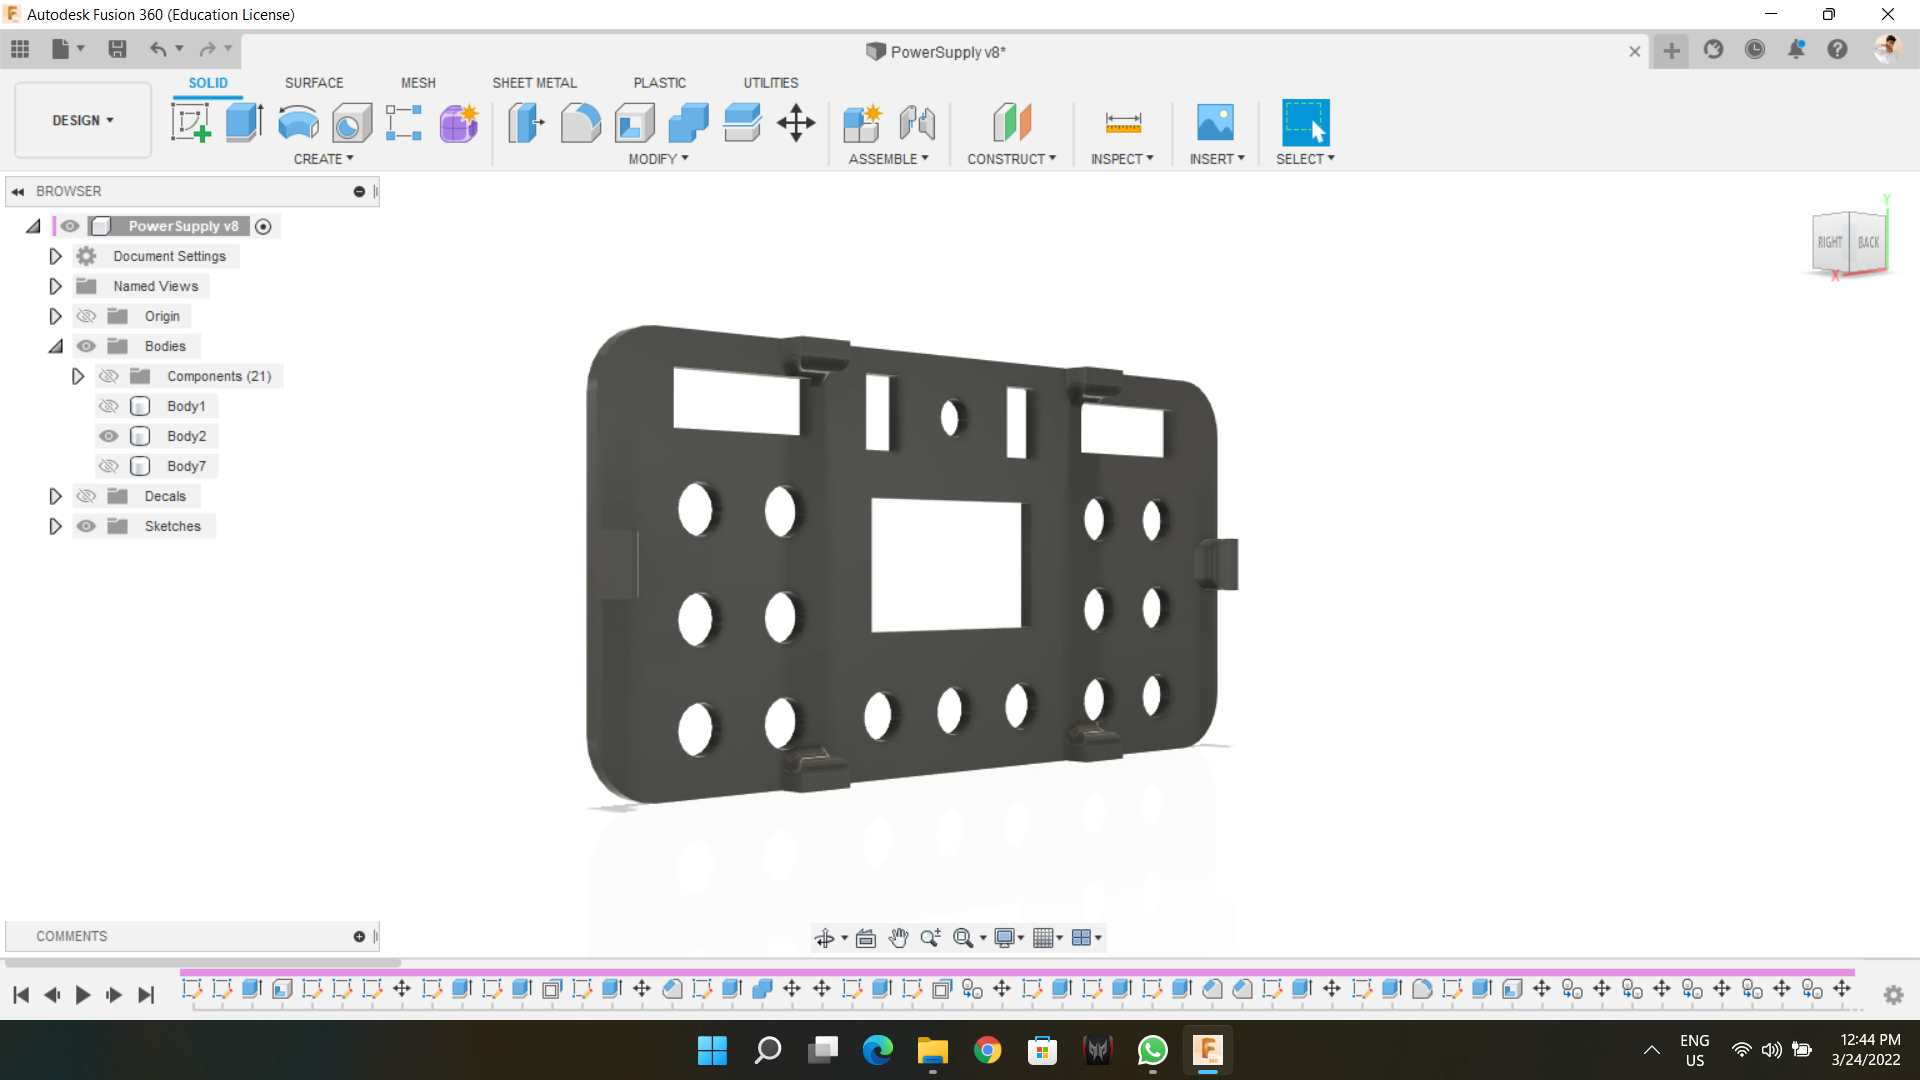Expand the Components (21) folder
1920x1080 pixels.
[x=78, y=376]
